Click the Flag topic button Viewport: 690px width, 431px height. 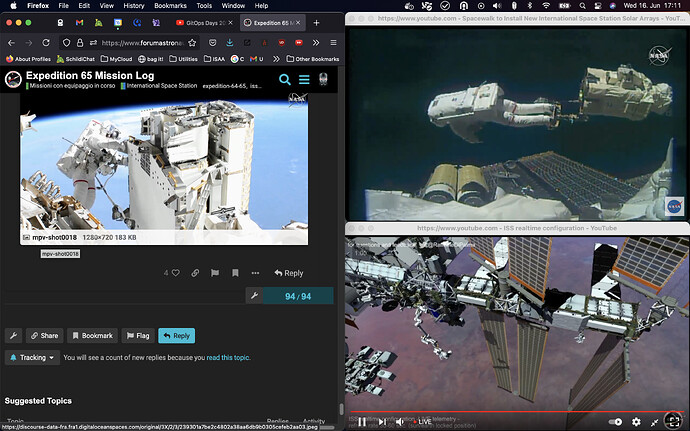click(138, 335)
